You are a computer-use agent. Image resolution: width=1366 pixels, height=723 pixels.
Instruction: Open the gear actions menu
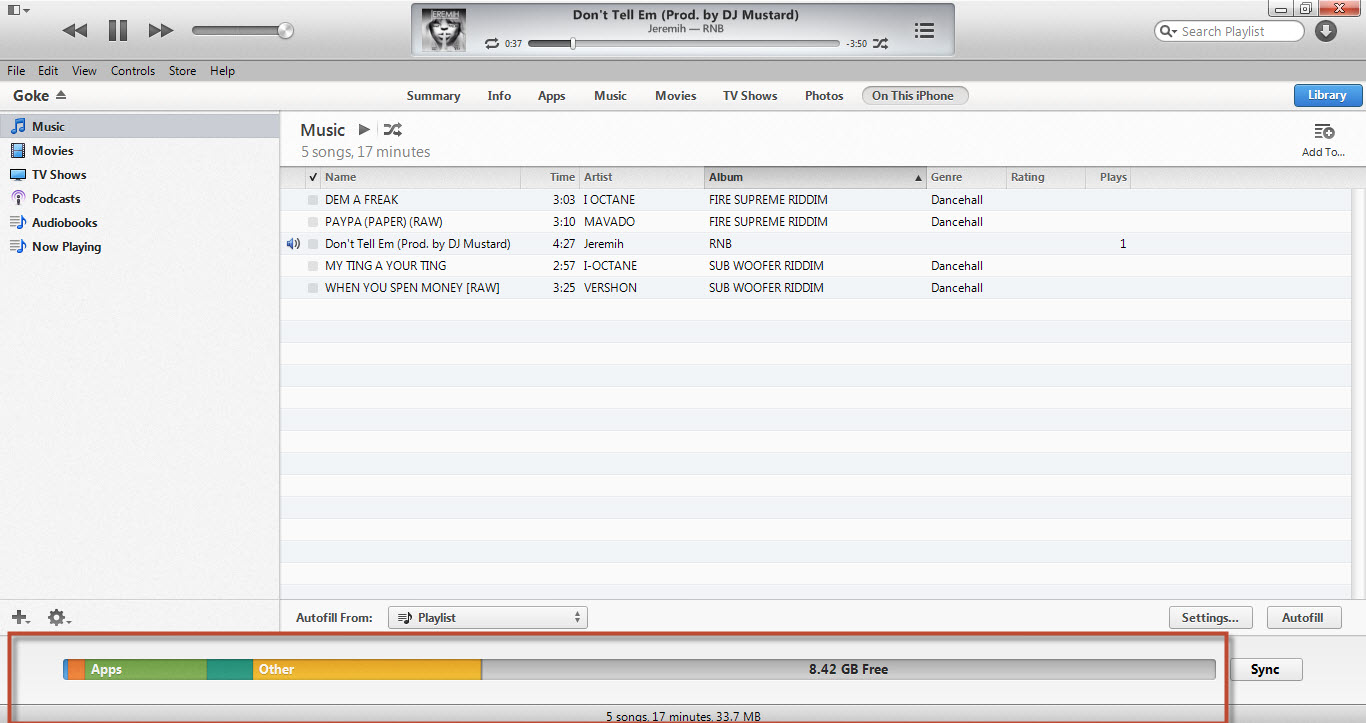[x=59, y=618]
